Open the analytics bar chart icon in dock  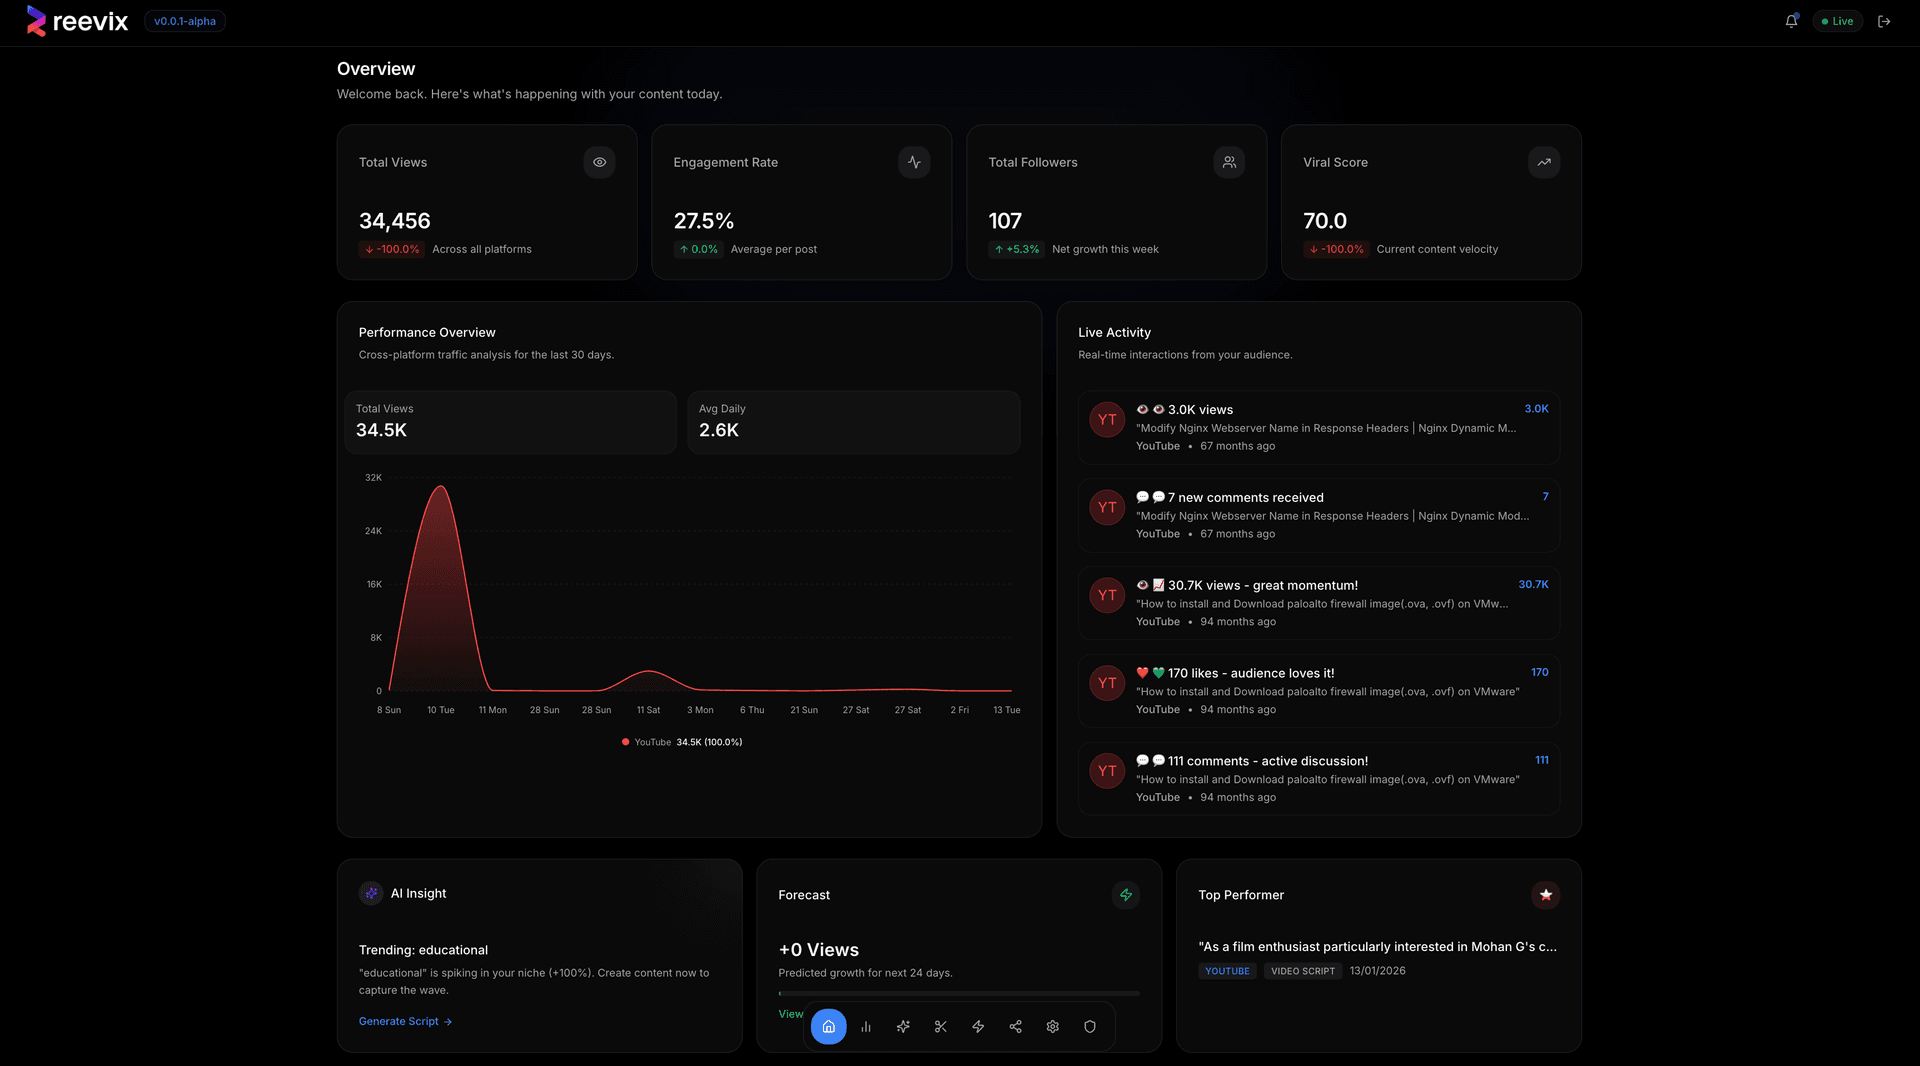coord(865,1026)
